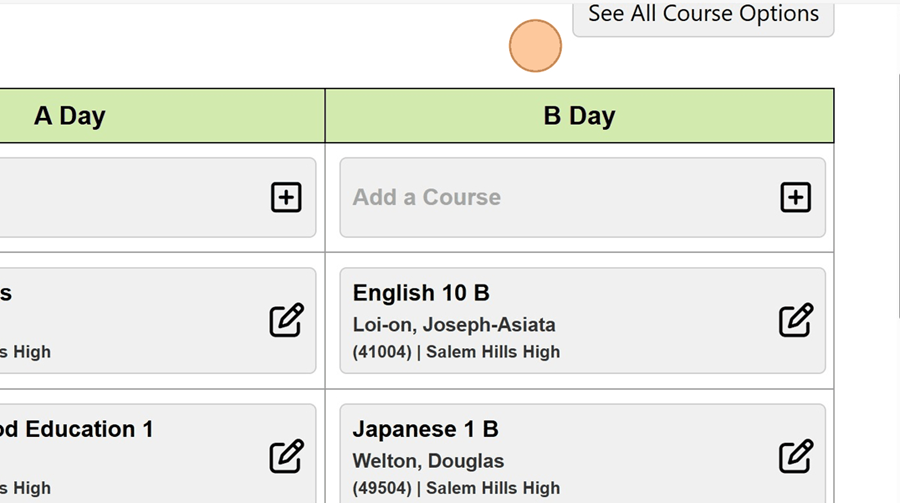Select the A Day column header

click(70, 116)
